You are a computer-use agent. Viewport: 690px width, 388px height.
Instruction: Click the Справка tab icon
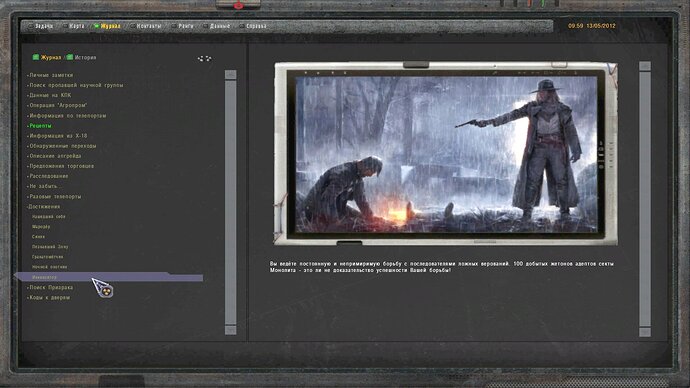(242, 26)
